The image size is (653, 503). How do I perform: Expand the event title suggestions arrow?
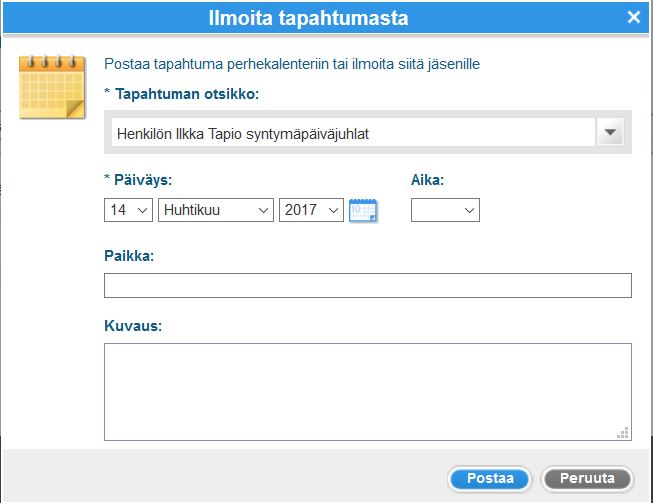(610, 132)
